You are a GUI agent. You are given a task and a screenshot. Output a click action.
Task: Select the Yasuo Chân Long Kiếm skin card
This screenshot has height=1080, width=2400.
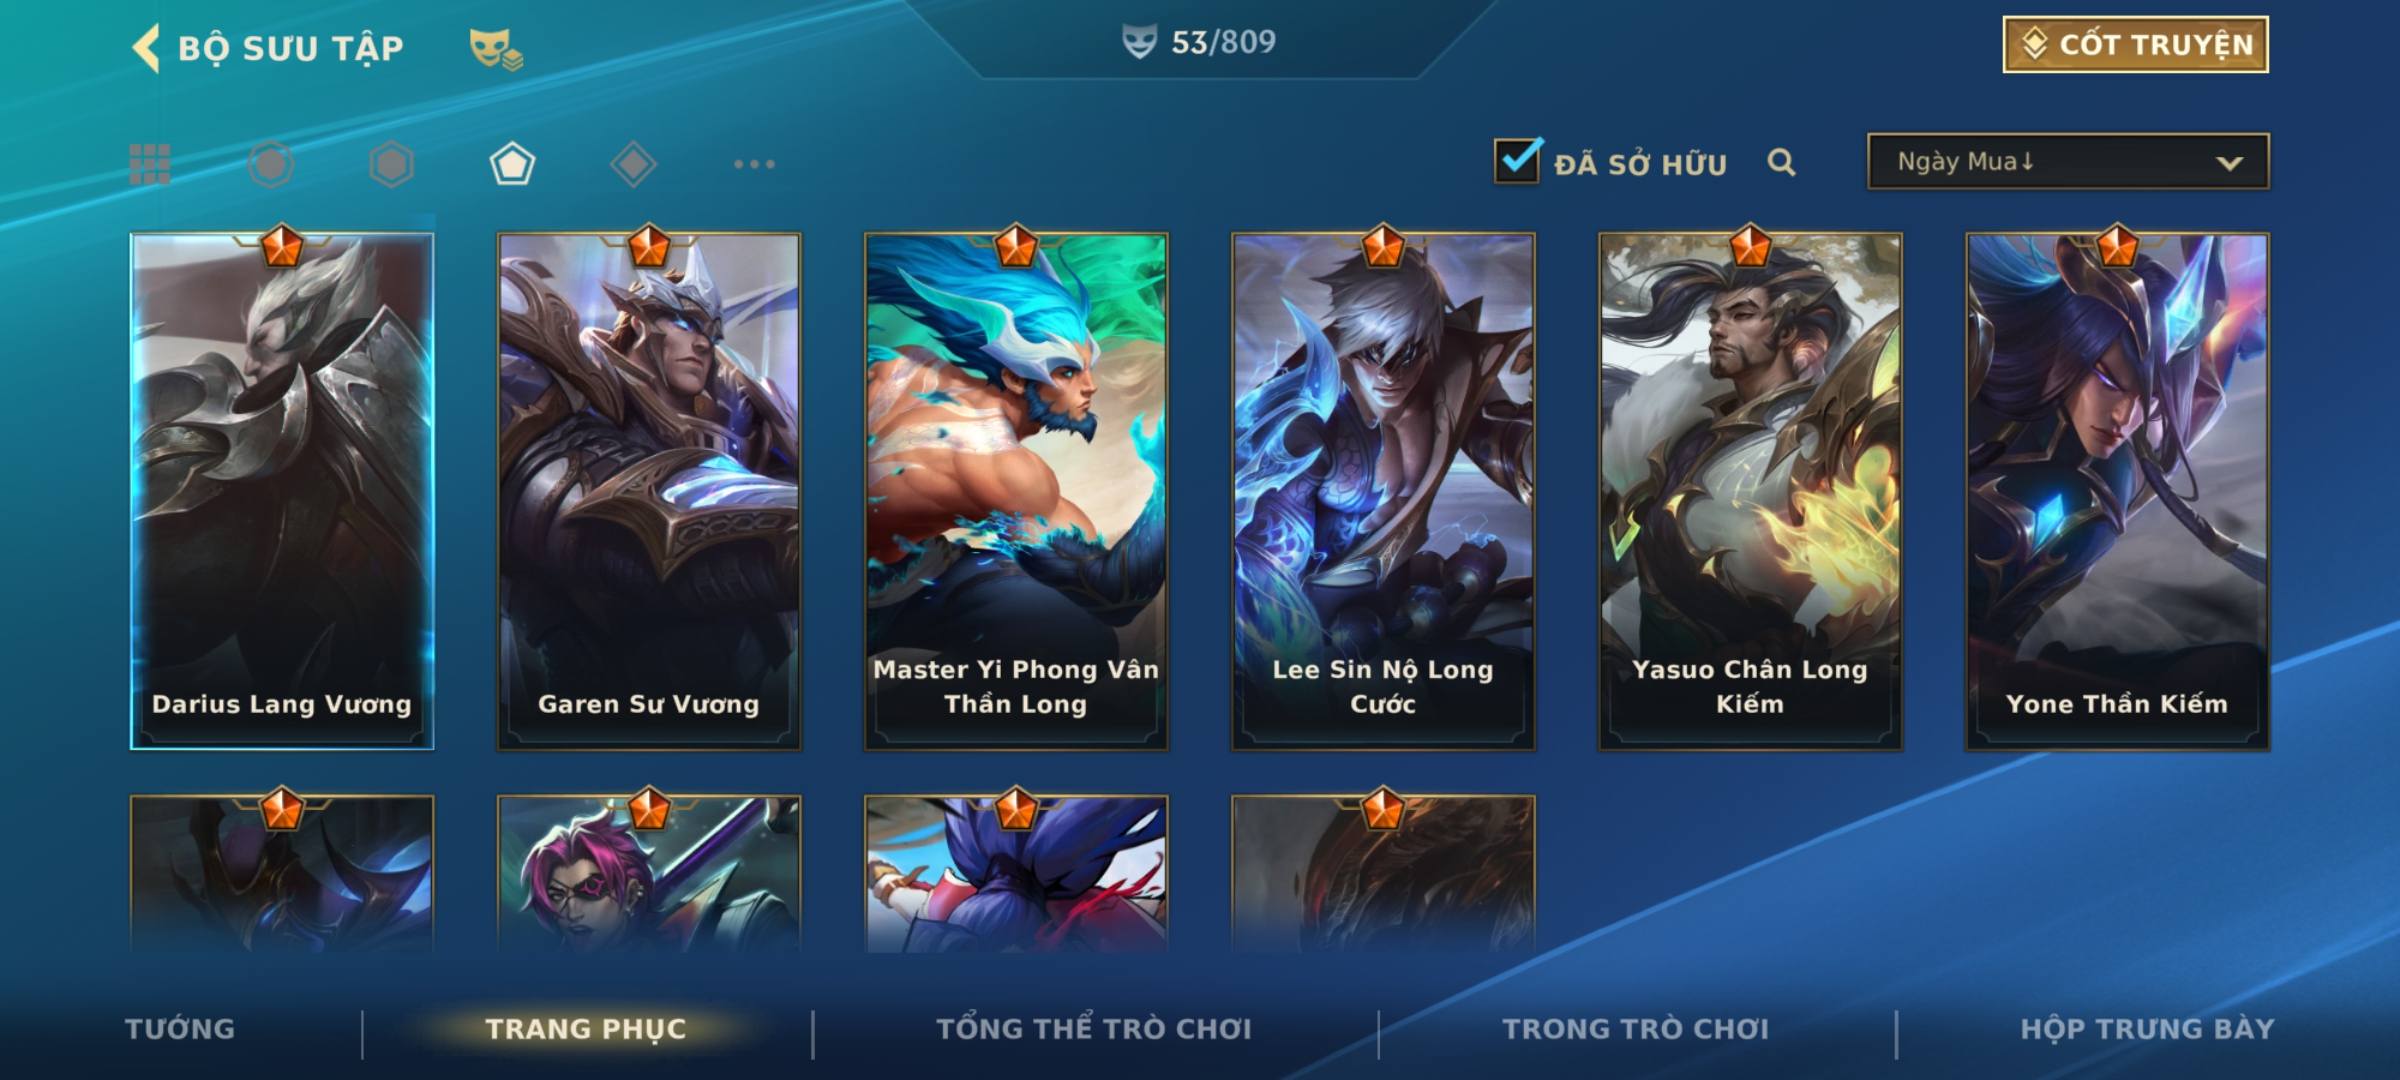tap(1750, 491)
